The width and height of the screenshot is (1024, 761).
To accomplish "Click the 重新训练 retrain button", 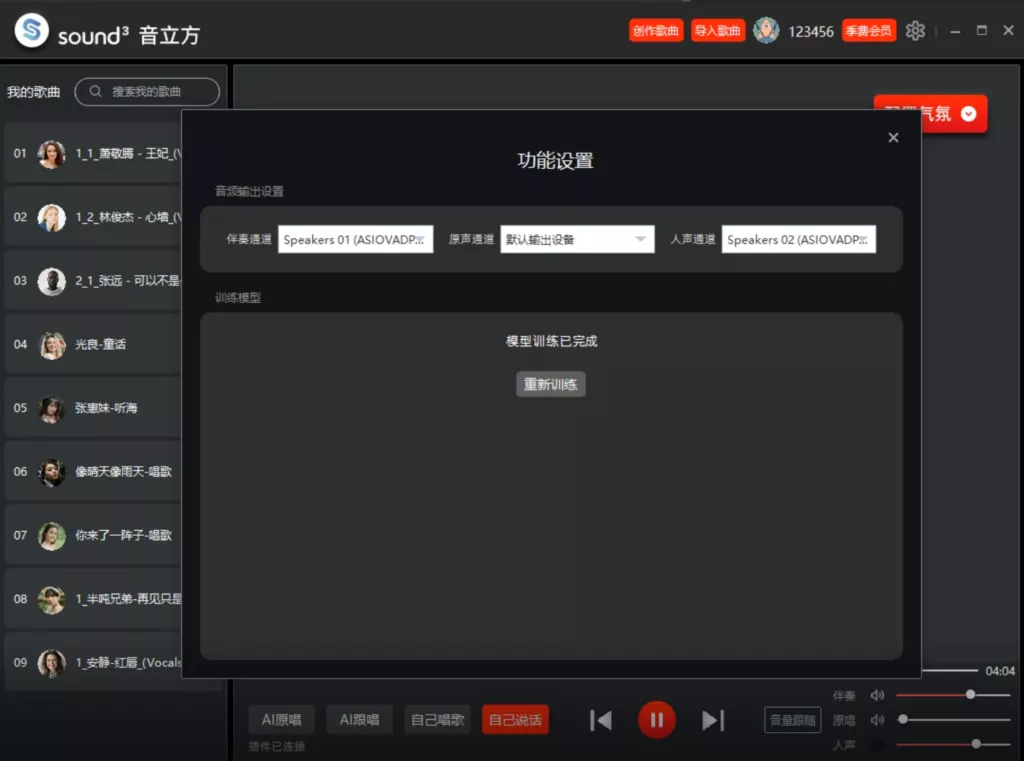I will (551, 384).
